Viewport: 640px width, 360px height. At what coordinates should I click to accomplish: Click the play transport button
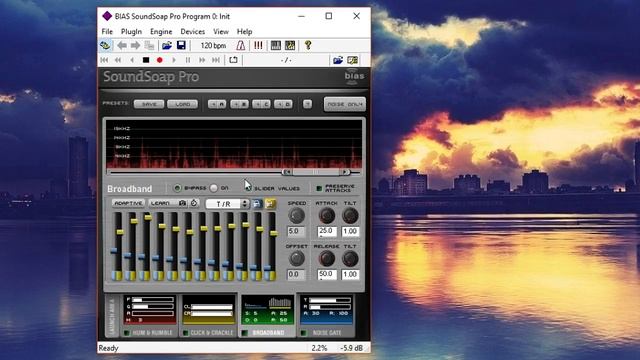[x=174, y=60]
